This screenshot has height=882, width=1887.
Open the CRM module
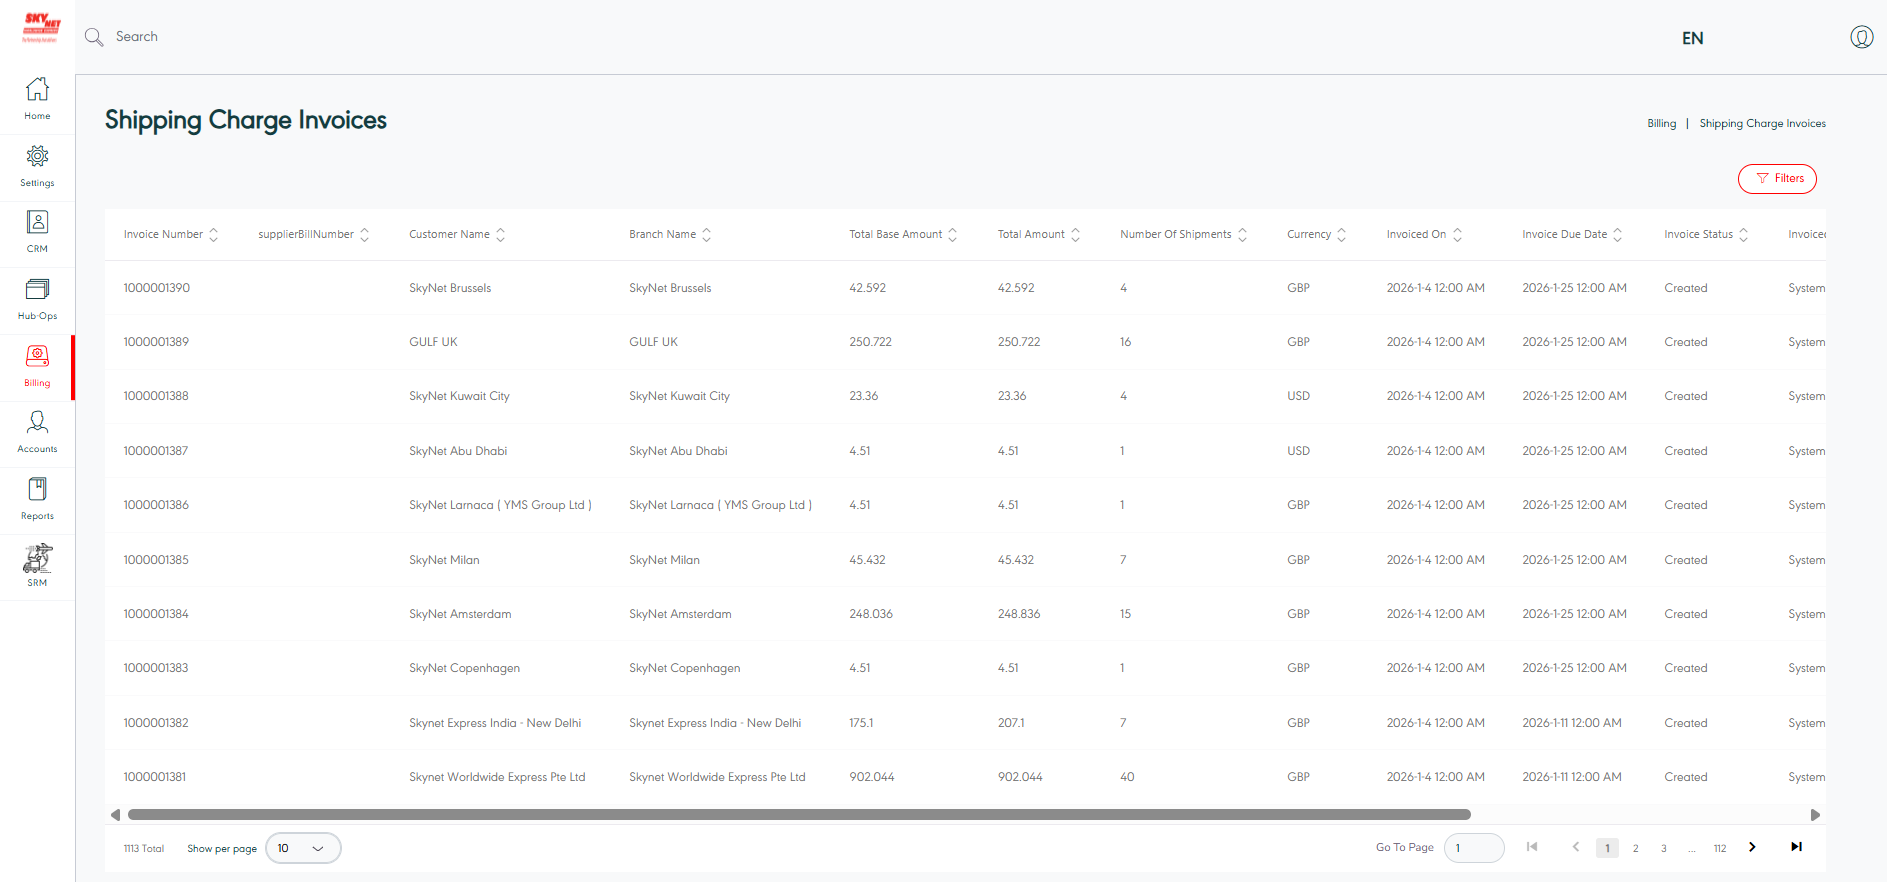point(37,232)
